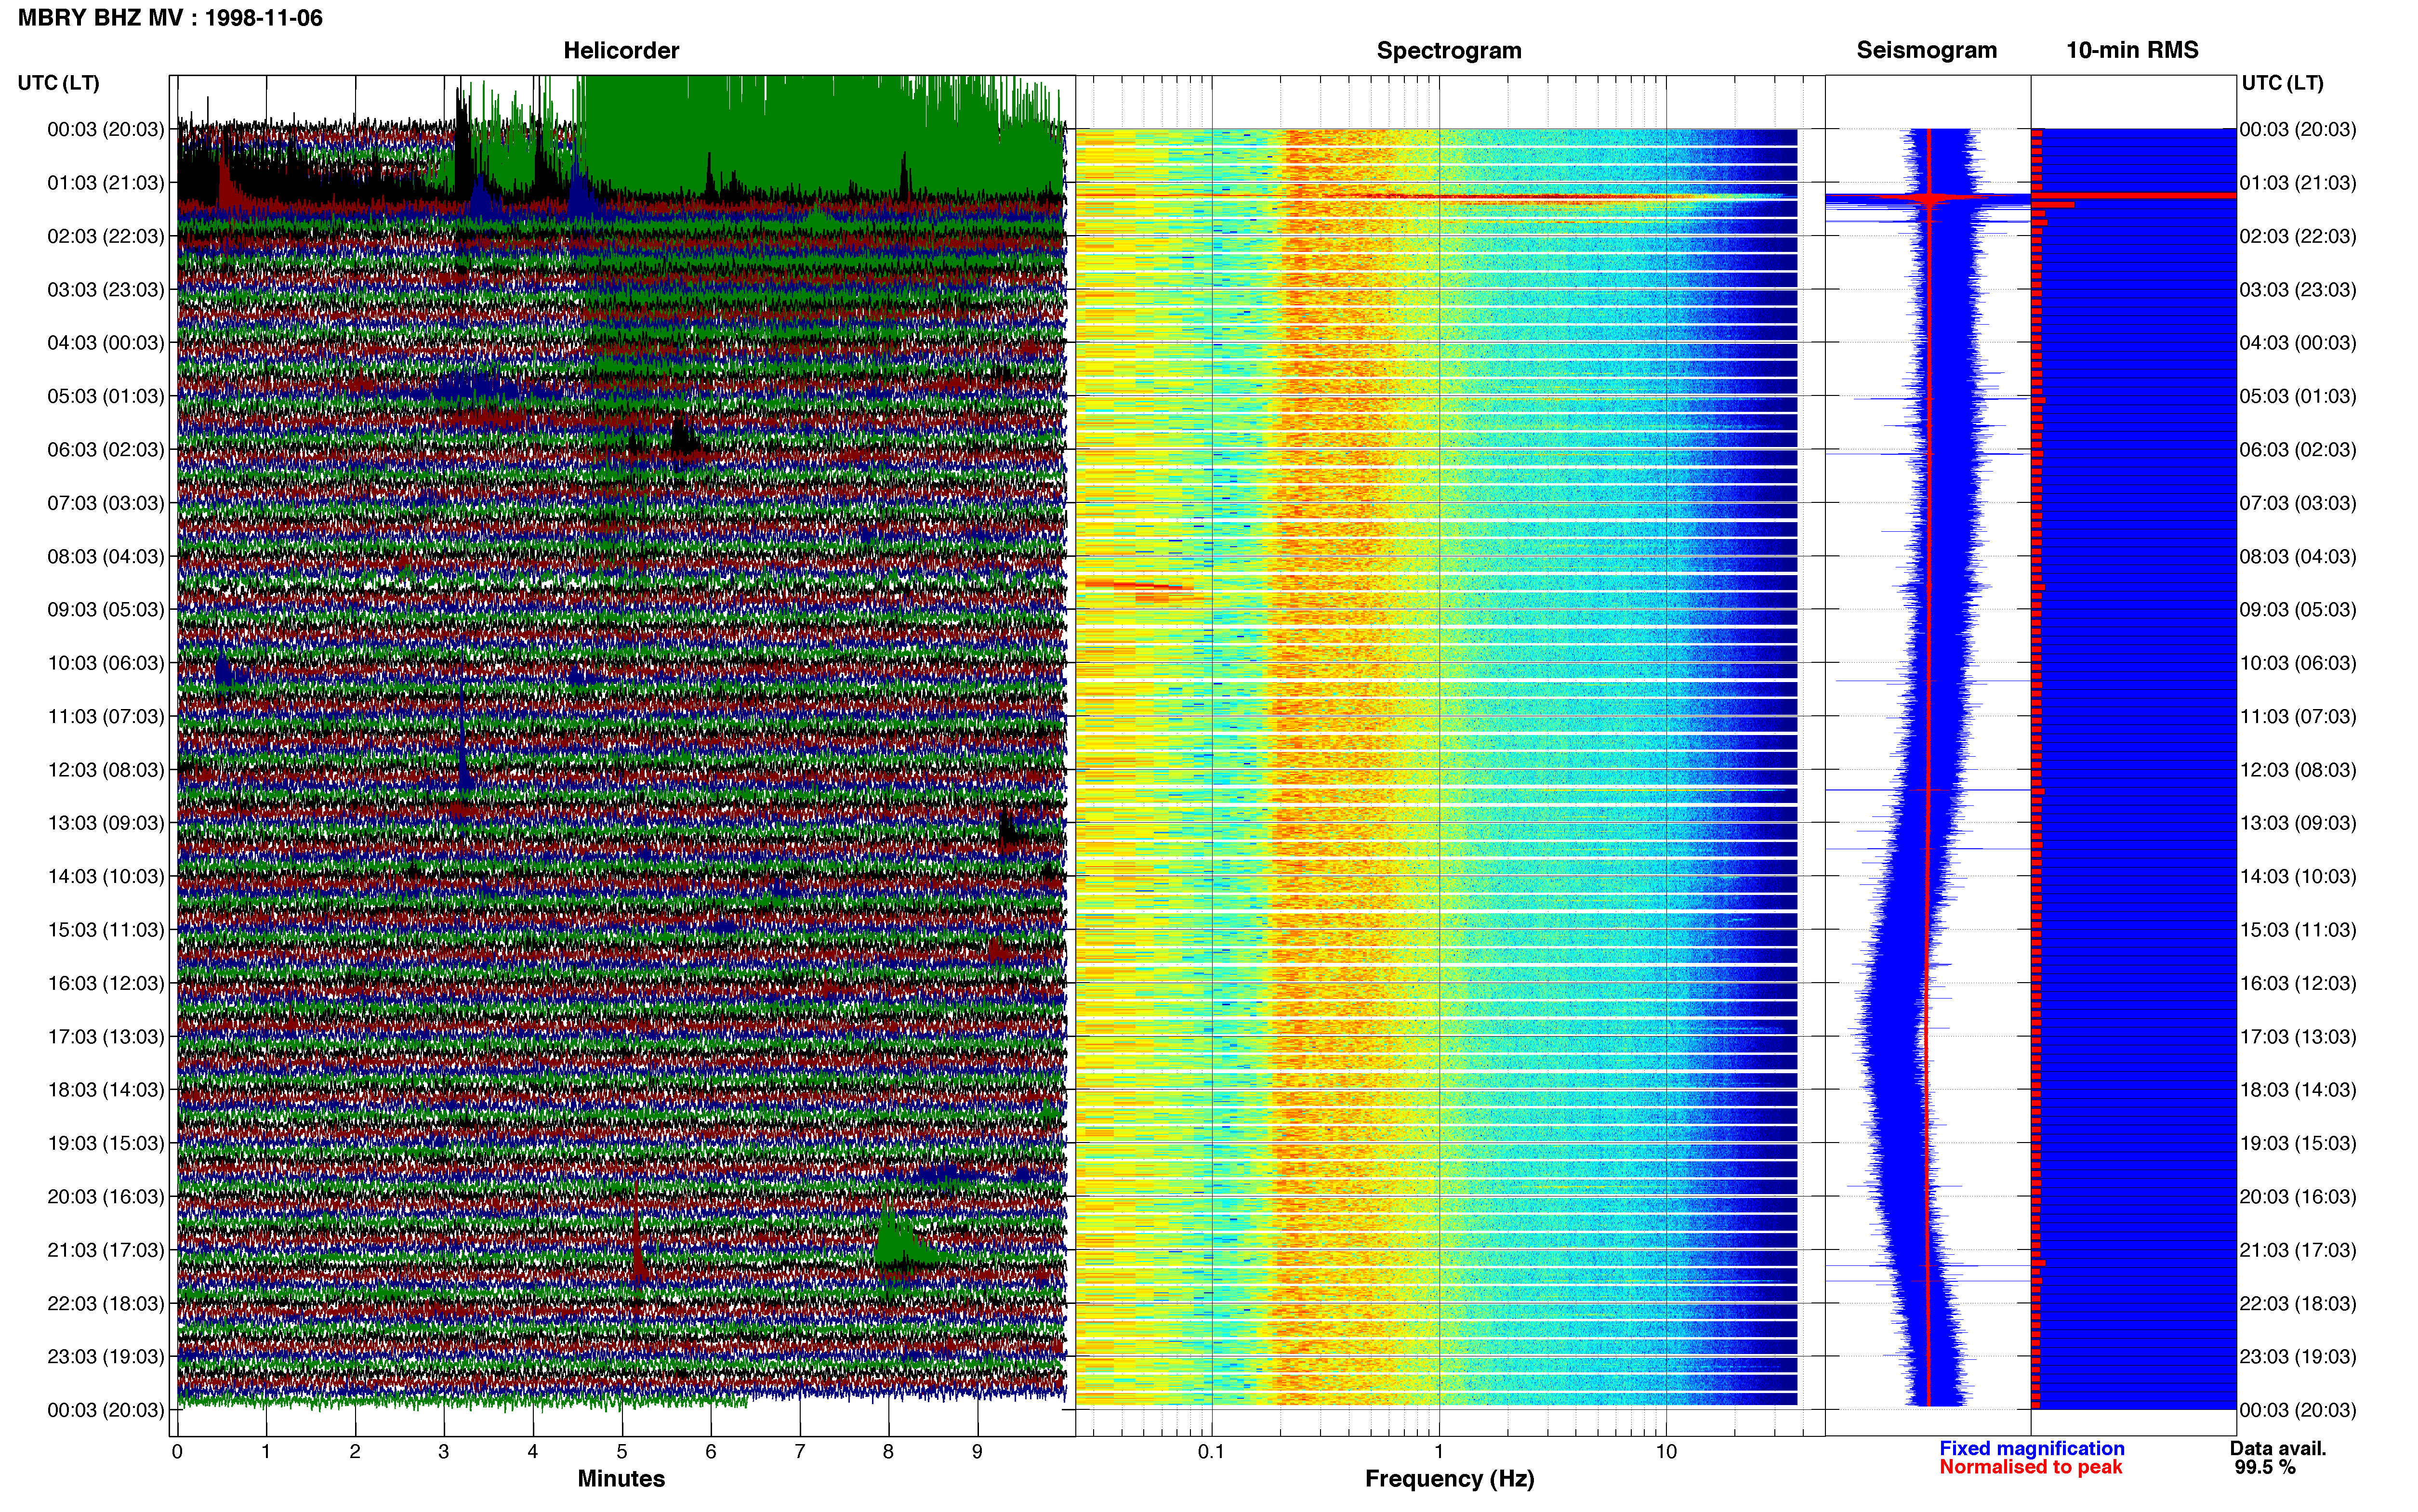This screenshot has height=1512, width=2418.
Task: Click the right 'UTC (LT)' axis label
Action: pos(2282,83)
